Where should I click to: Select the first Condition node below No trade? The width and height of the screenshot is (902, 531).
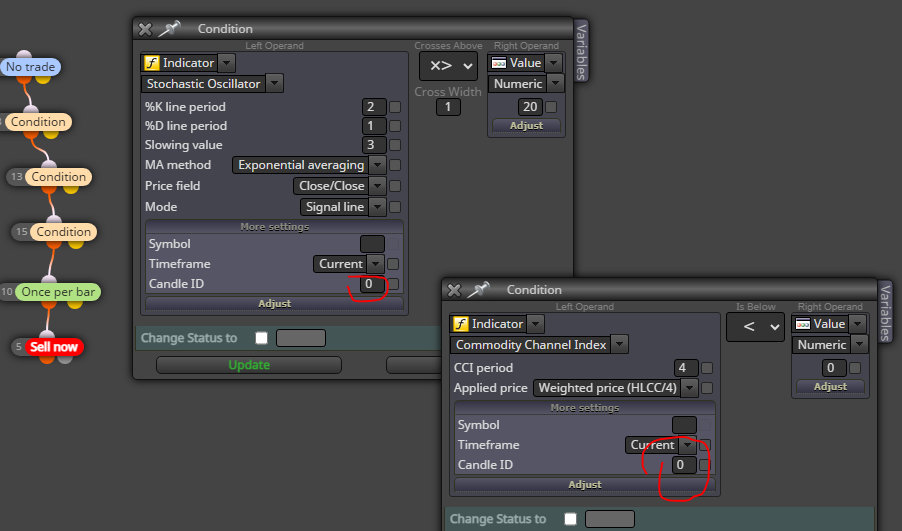[38, 122]
